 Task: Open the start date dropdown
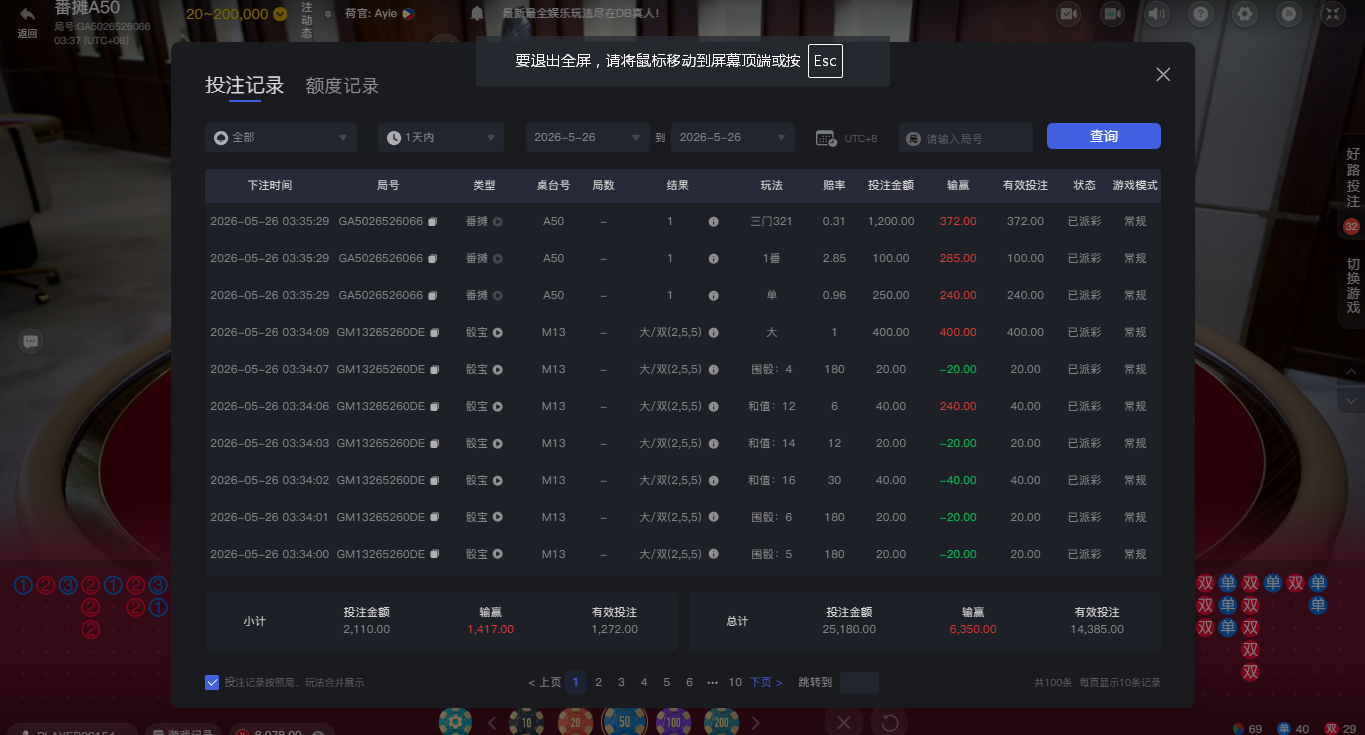[588, 137]
